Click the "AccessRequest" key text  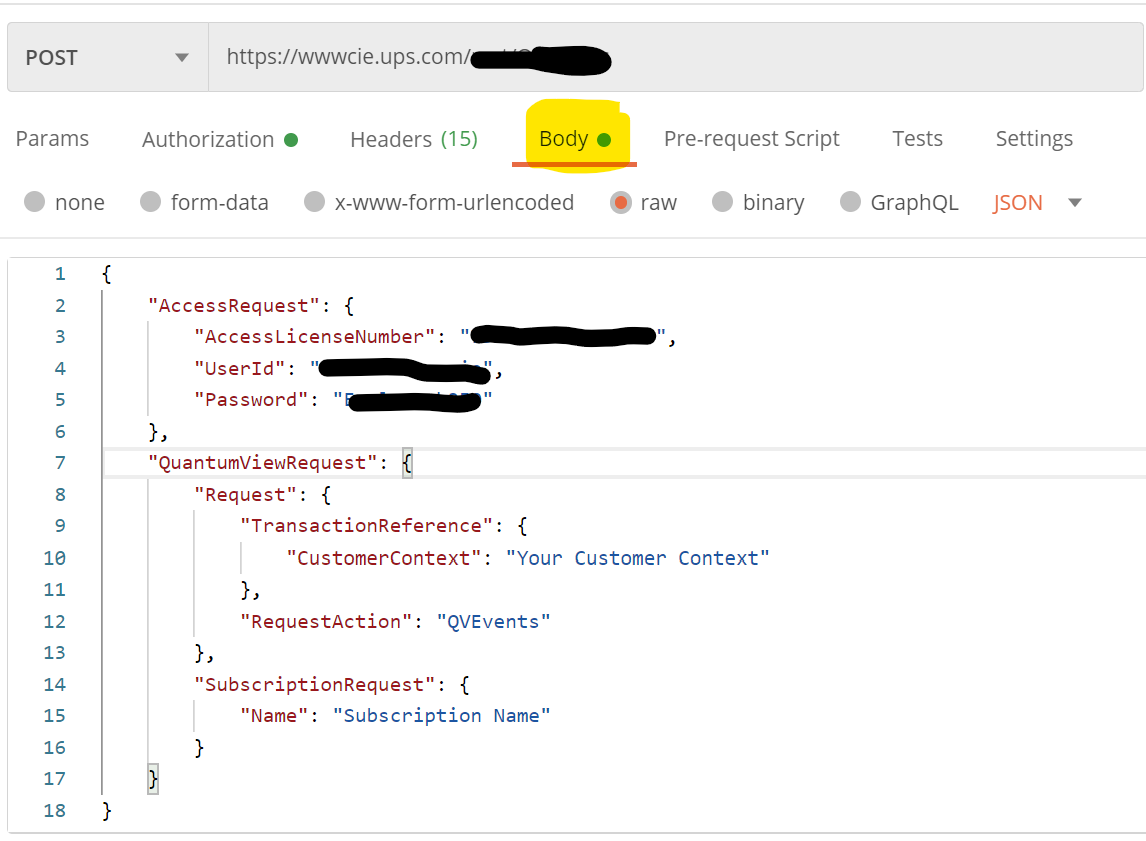[x=234, y=305]
